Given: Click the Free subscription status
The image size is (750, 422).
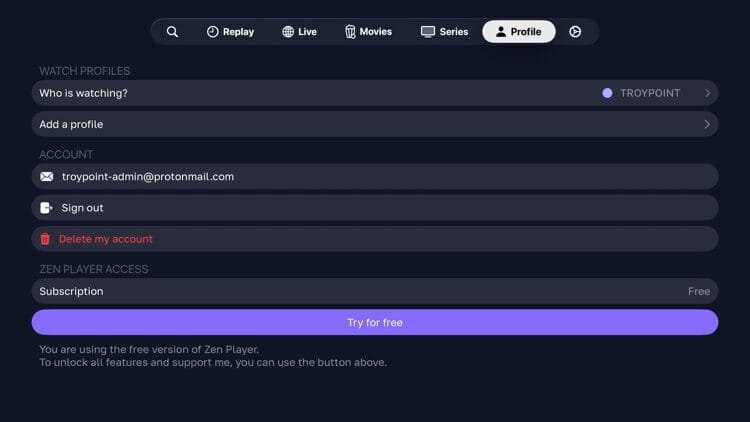Looking at the screenshot, I should (x=699, y=291).
